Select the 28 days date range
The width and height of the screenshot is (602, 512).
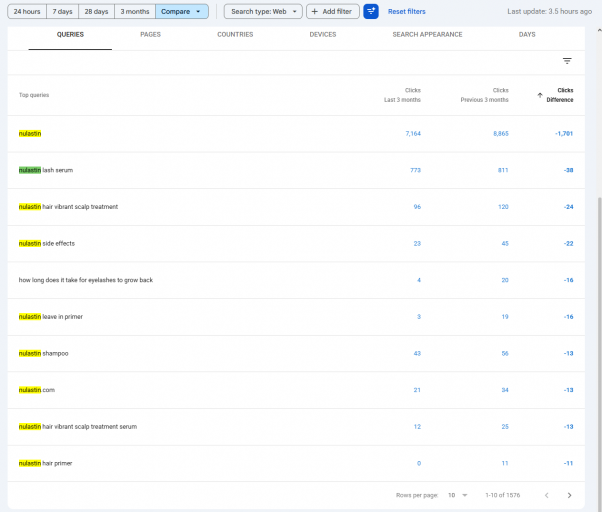pyautogui.click(x=96, y=12)
